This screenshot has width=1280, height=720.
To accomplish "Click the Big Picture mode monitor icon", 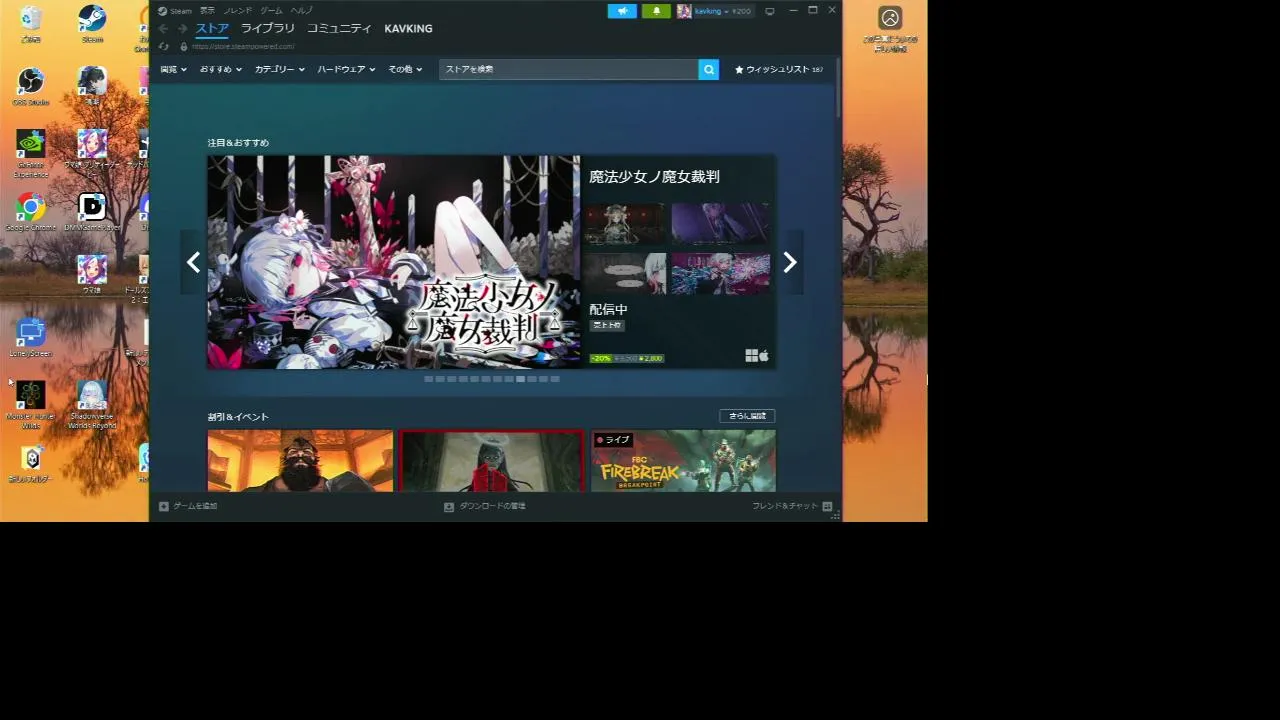I will pyautogui.click(x=769, y=11).
